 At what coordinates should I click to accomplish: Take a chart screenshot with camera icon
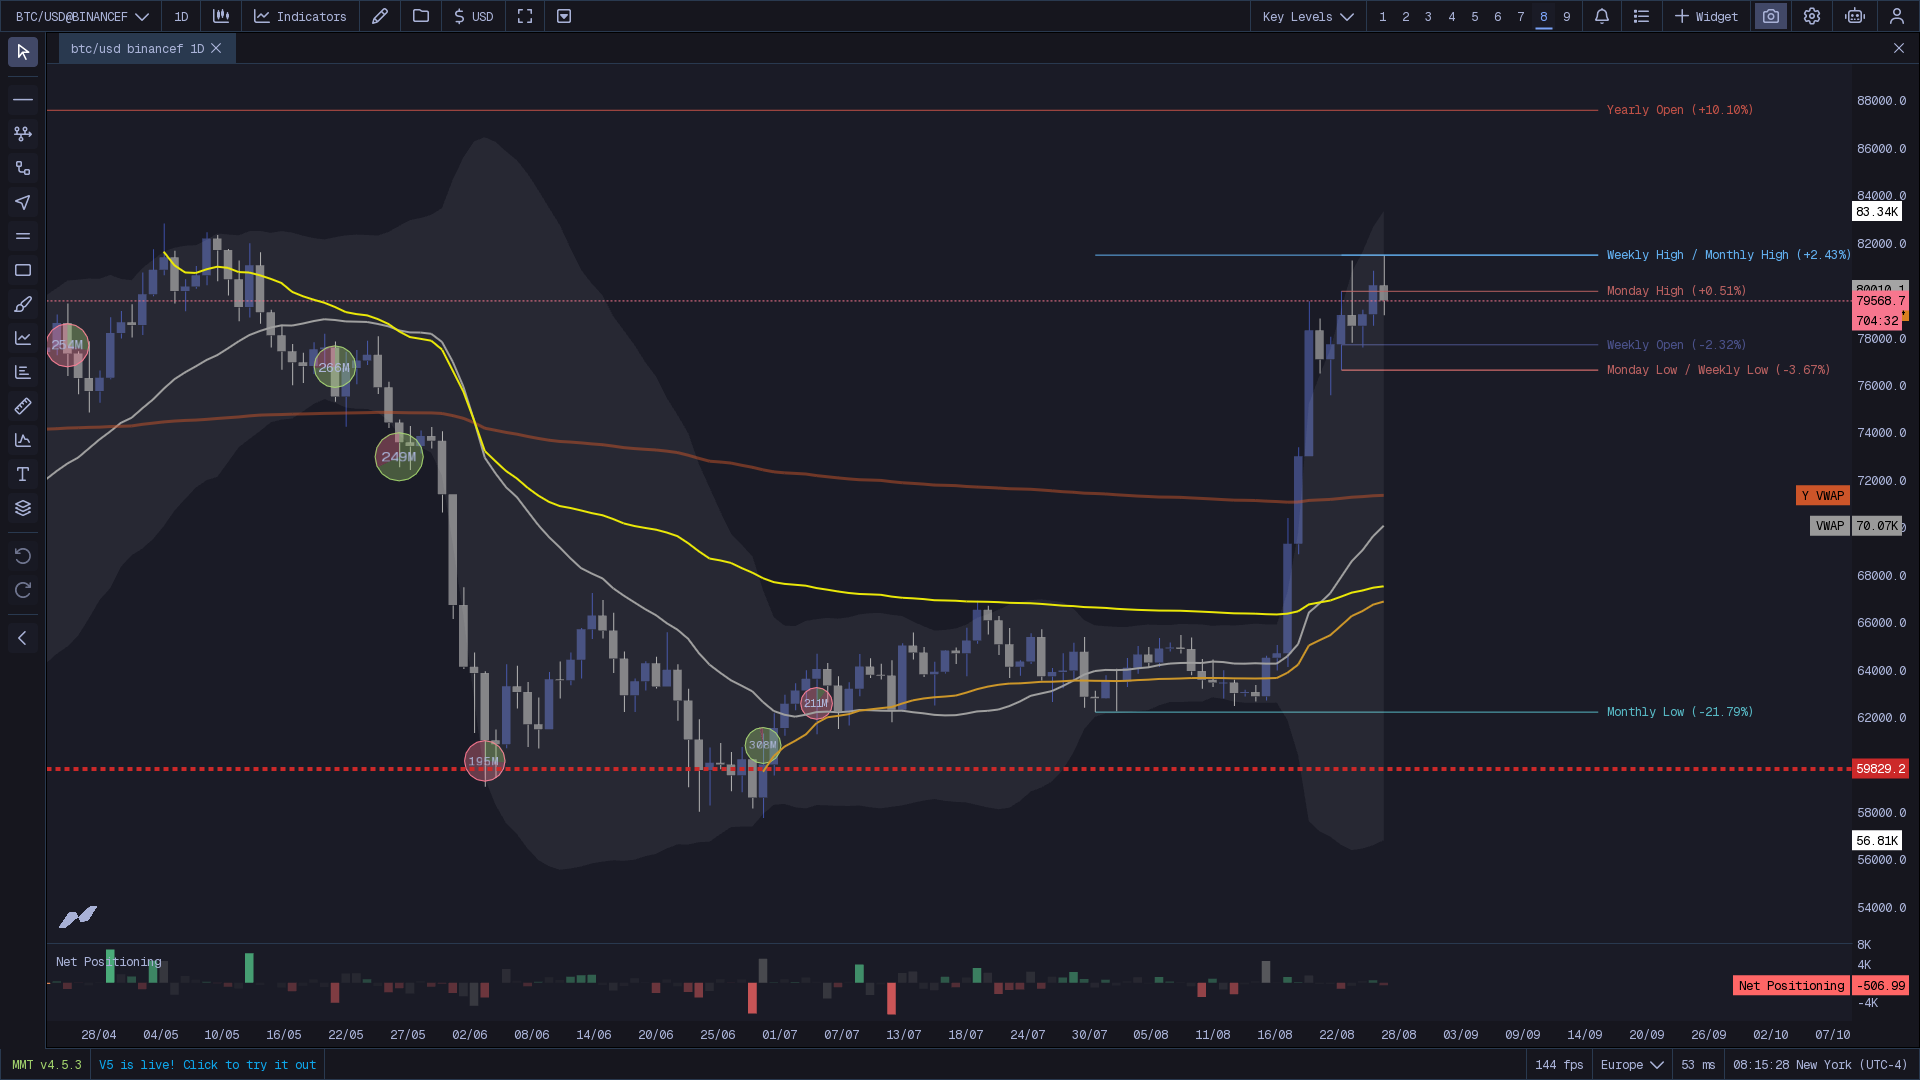[x=1771, y=16]
